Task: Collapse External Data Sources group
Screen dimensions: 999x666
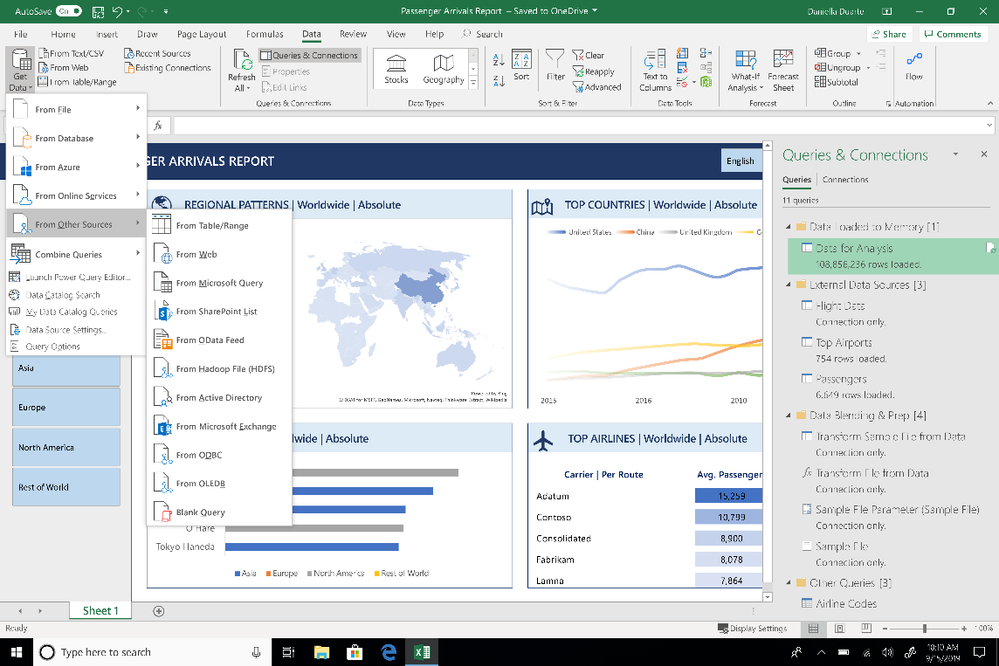Action: tap(788, 285)
